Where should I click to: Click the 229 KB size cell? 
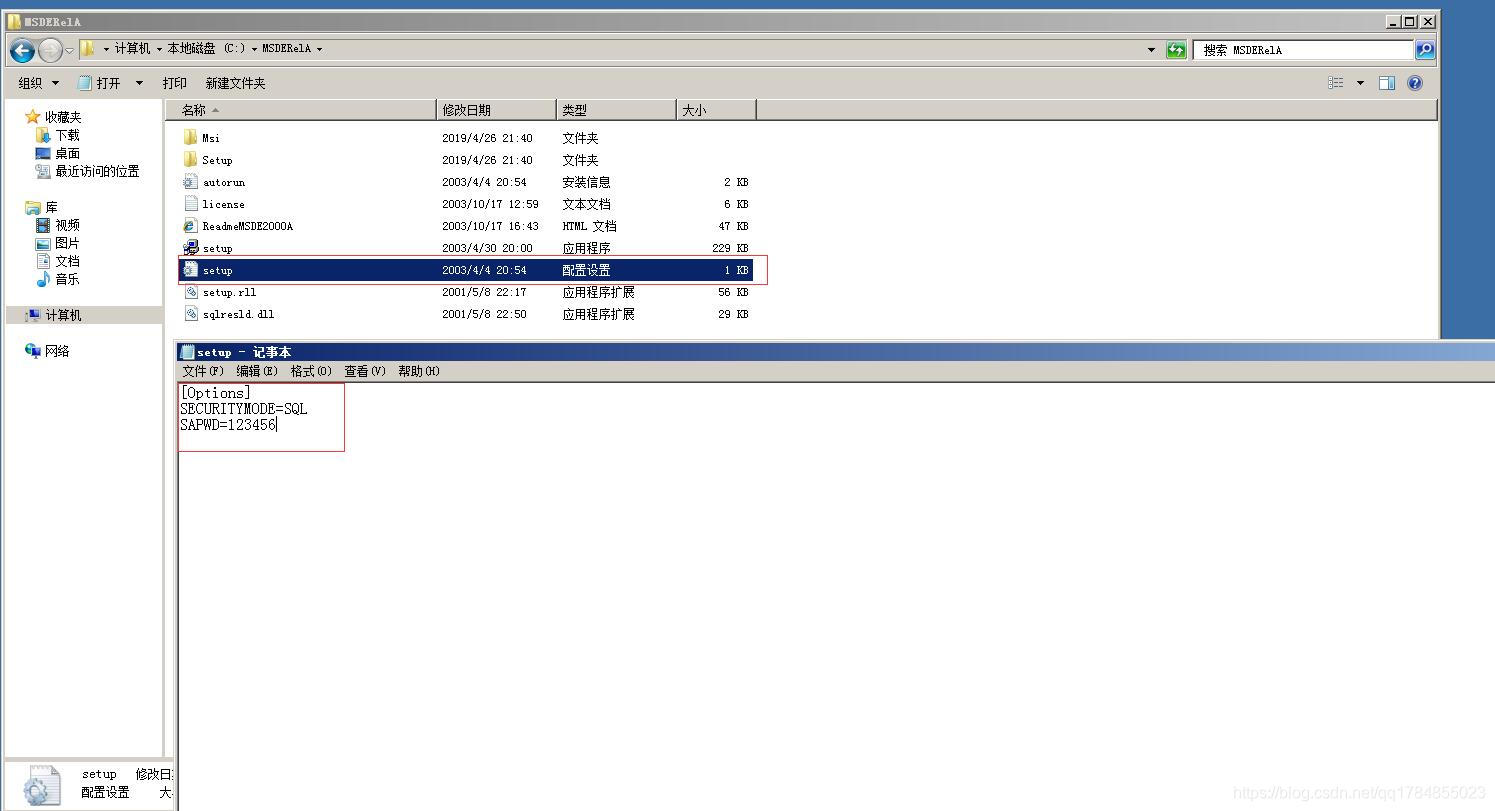730,248
